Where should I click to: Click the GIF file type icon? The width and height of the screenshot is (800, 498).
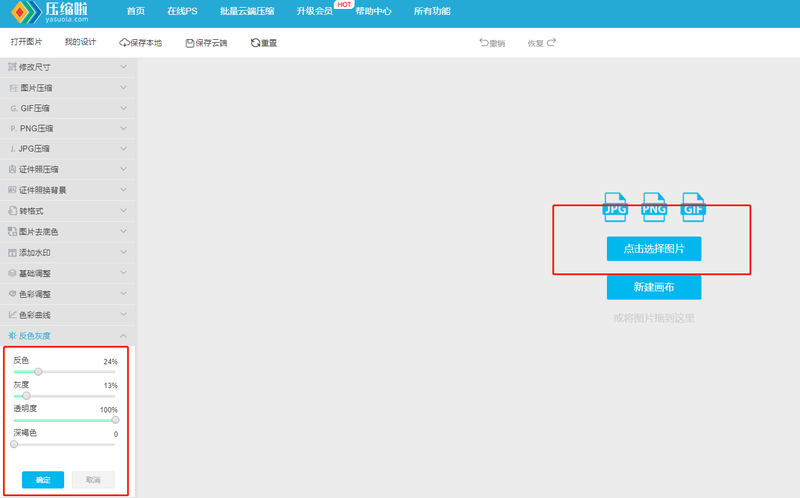(693, 207)
